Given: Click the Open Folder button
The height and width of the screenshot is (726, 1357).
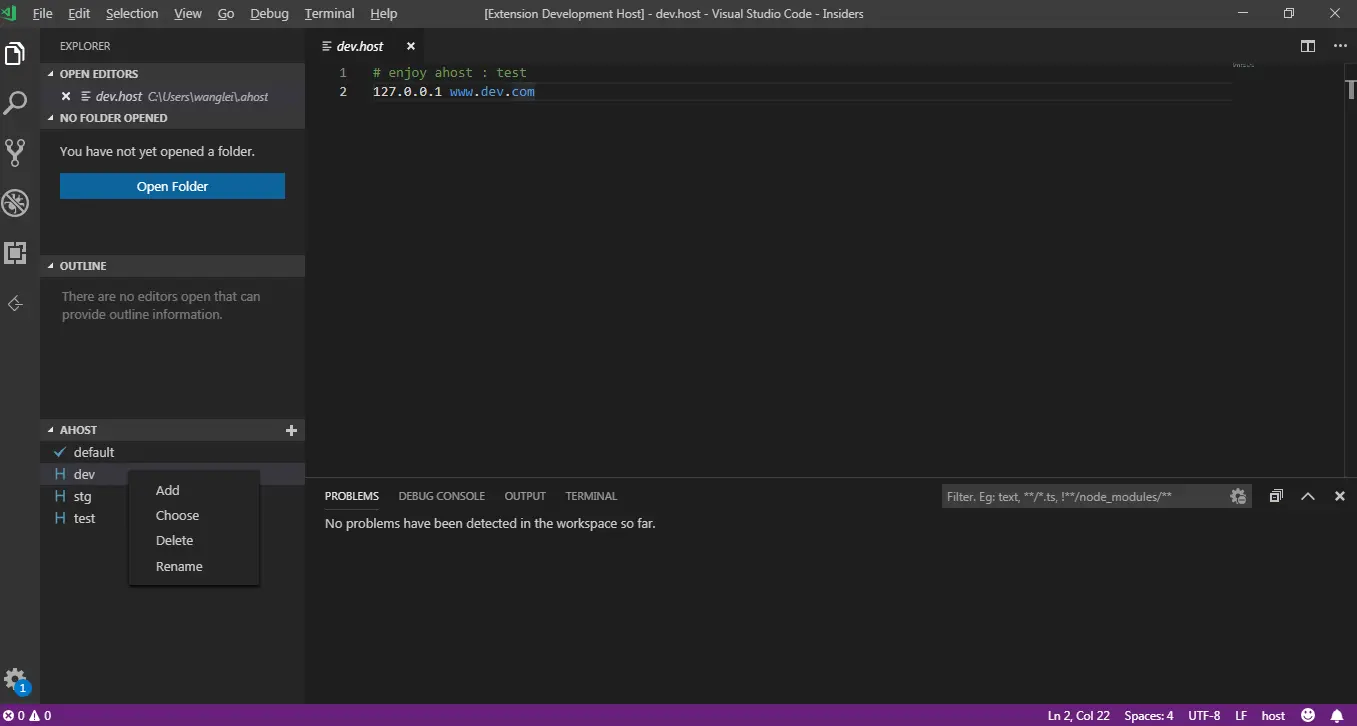Looking at the screenshot, I should click(x=172, y=186).
